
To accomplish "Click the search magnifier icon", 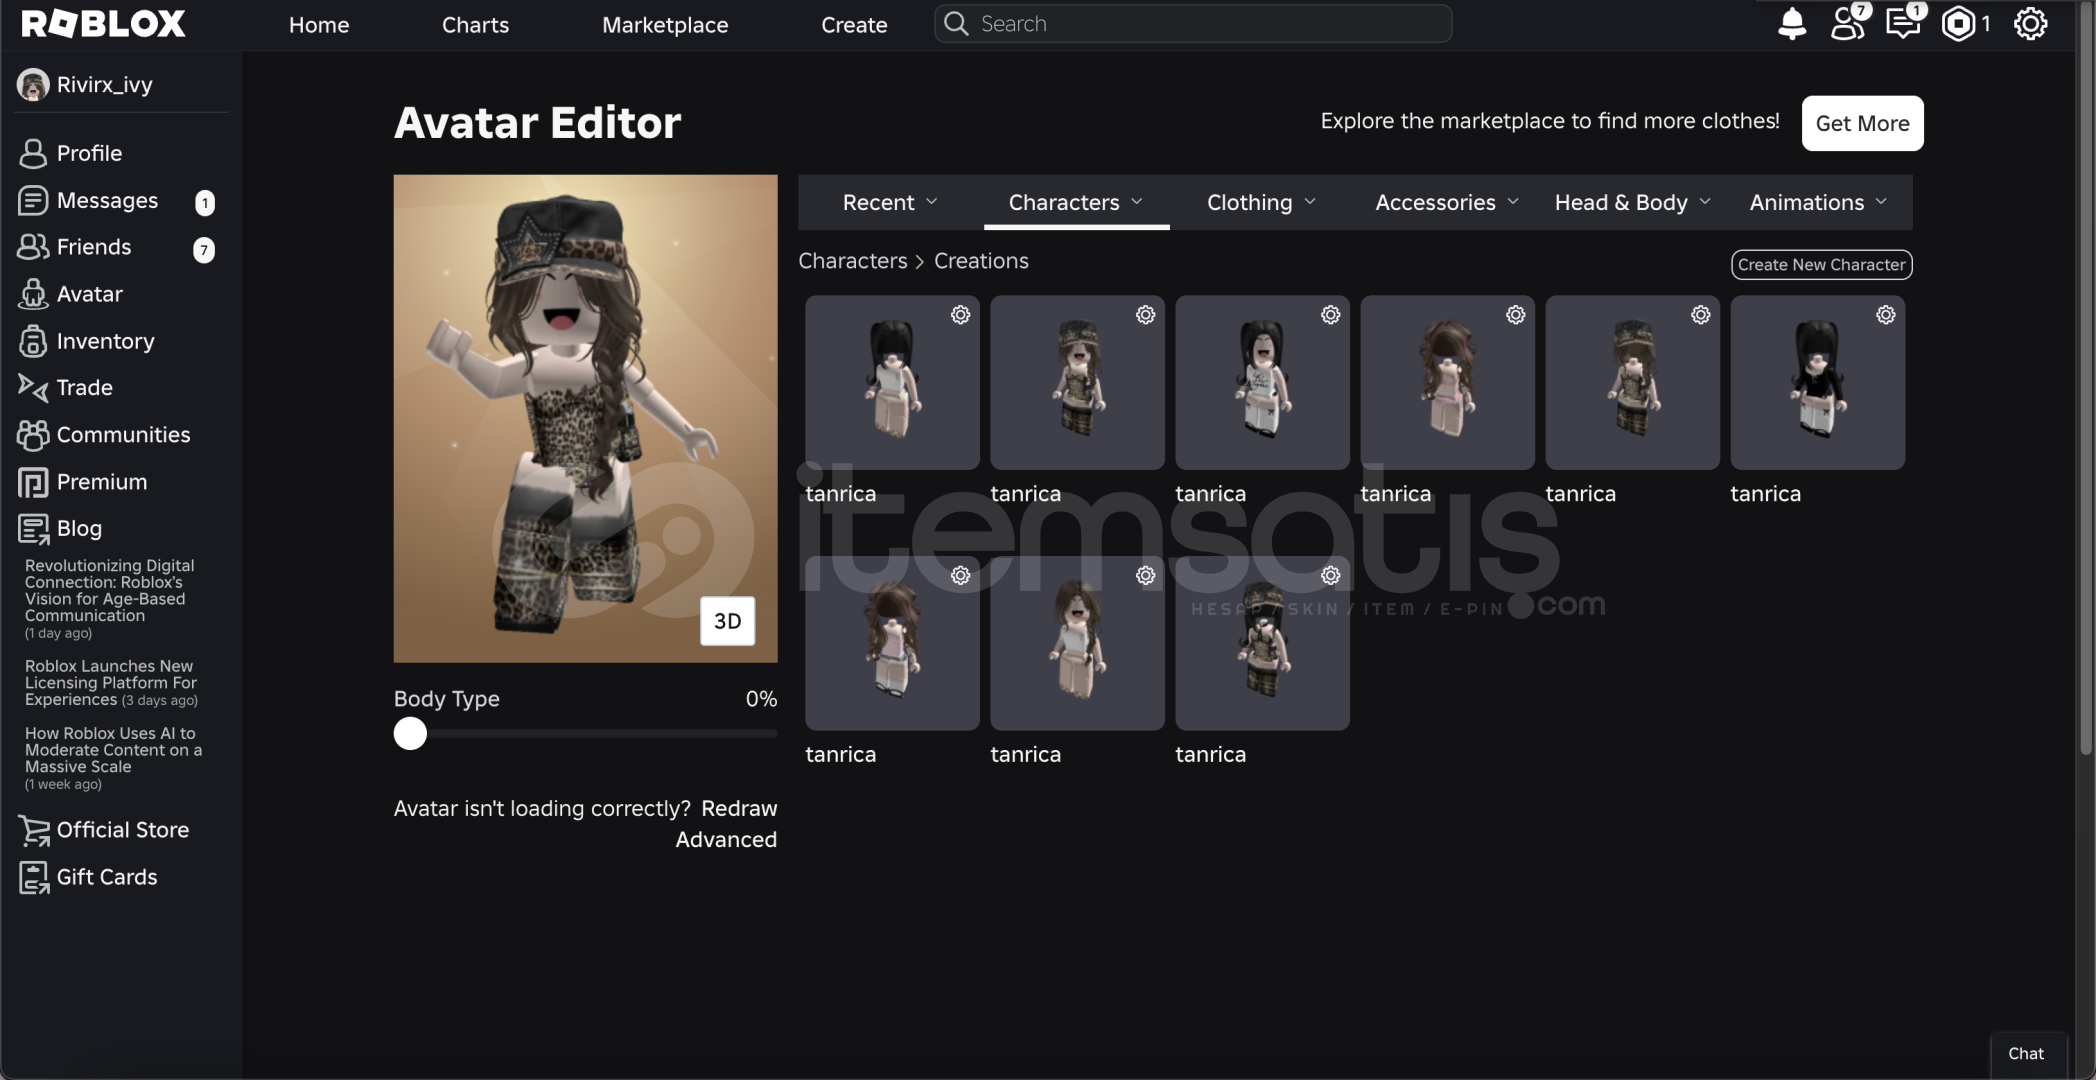I will 956,23.
